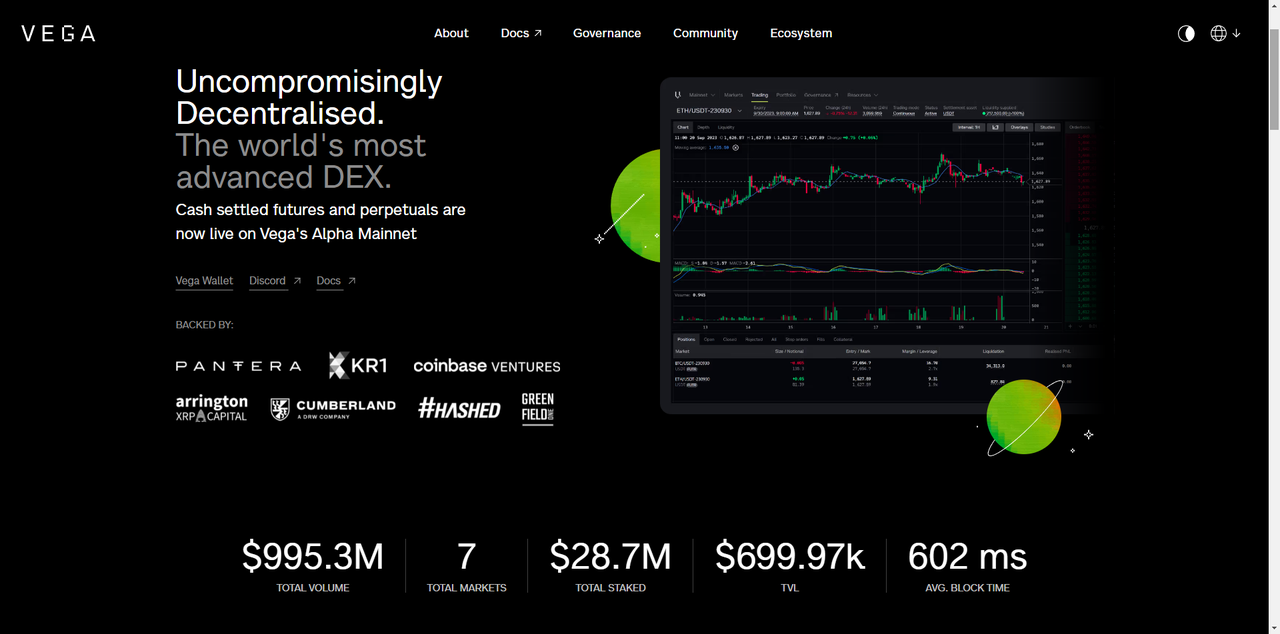Screen dimensions: 1280x634
Task: Click the Vega Wallet link
Action: tap(204, 281)
